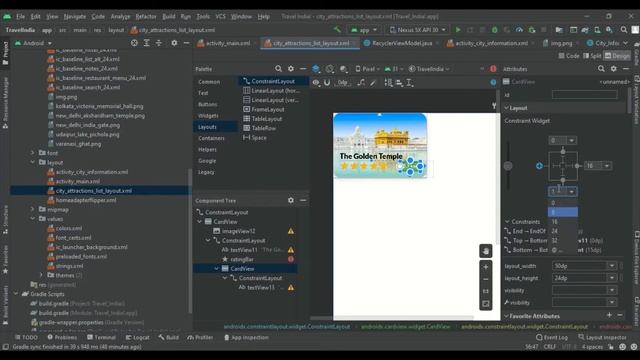Click the infer constraints magic wand
The height and width of the screenshot is (360, 640).
click(373, 83)
